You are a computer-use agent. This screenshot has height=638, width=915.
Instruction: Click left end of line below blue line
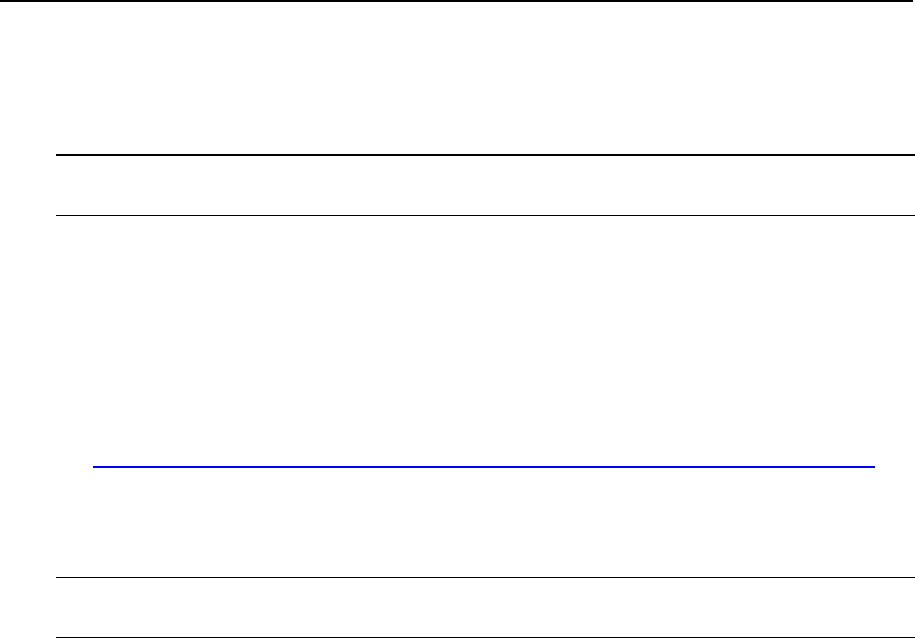pyautogui.click(x=57, y=577)
